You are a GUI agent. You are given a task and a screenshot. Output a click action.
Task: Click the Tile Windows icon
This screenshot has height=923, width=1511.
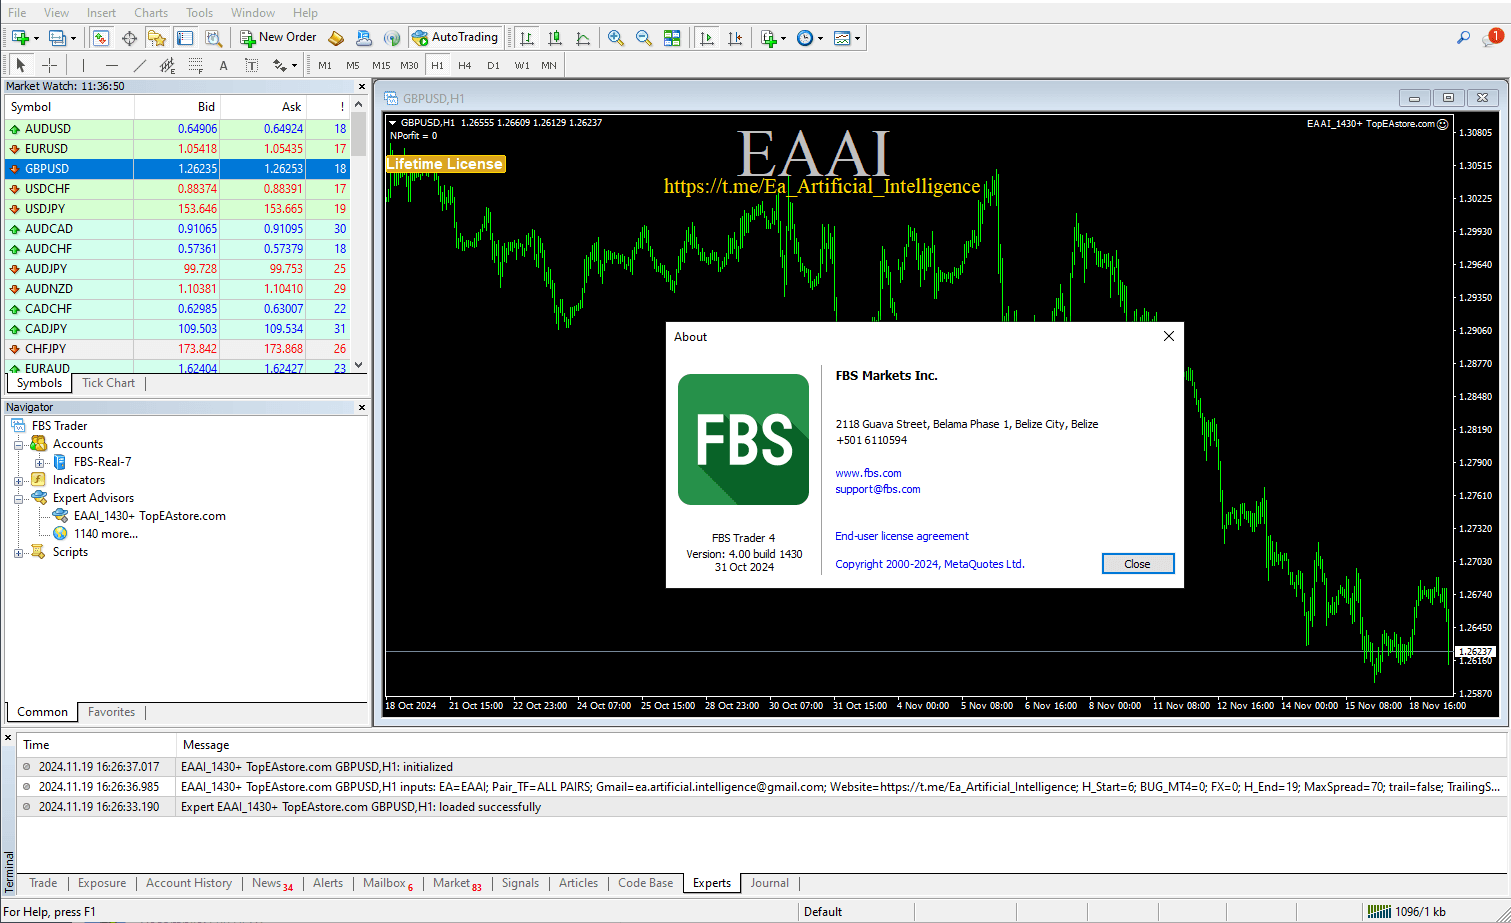tap(672, 38)
